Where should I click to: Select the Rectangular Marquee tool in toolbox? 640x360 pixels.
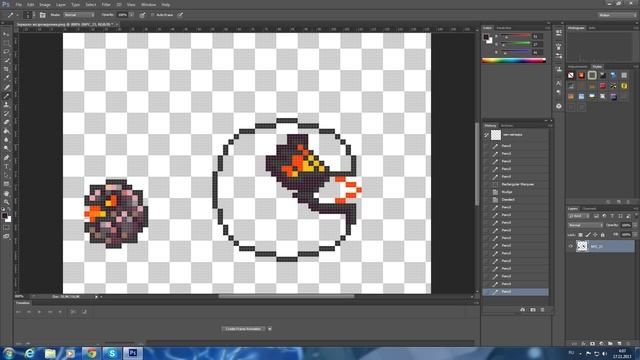6,43
